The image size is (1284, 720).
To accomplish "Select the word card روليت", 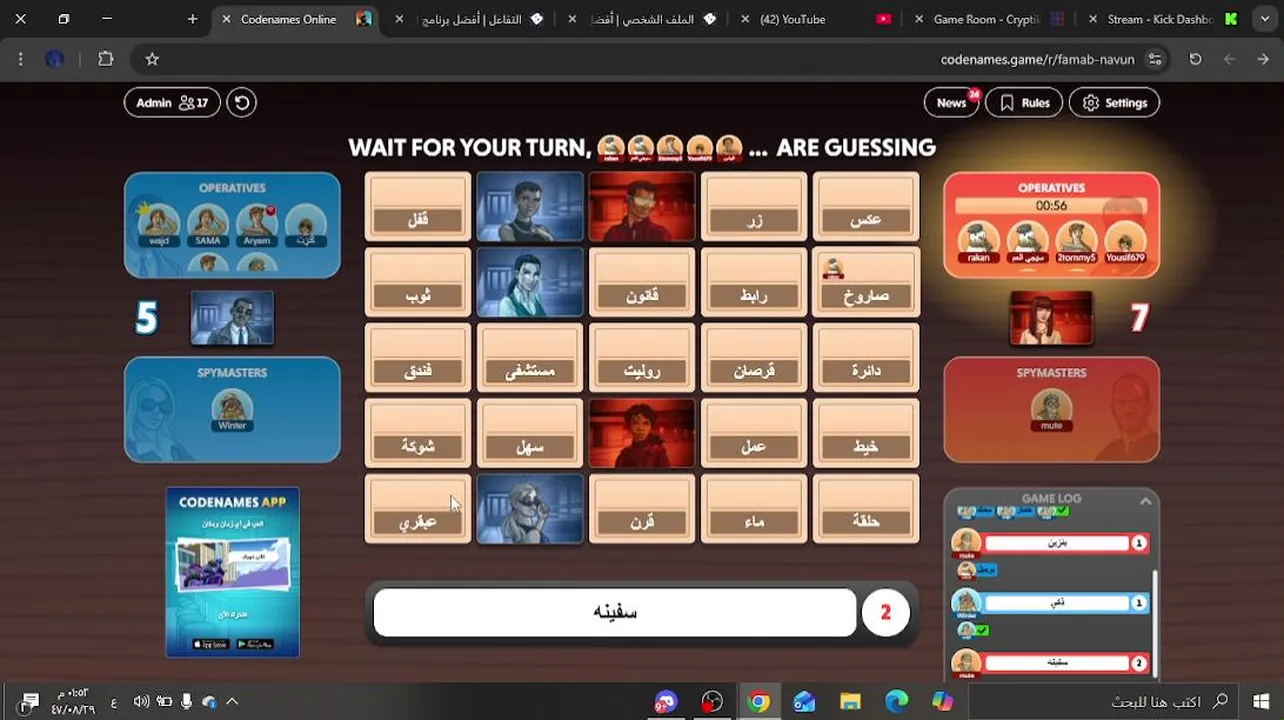I will [642, 358].
